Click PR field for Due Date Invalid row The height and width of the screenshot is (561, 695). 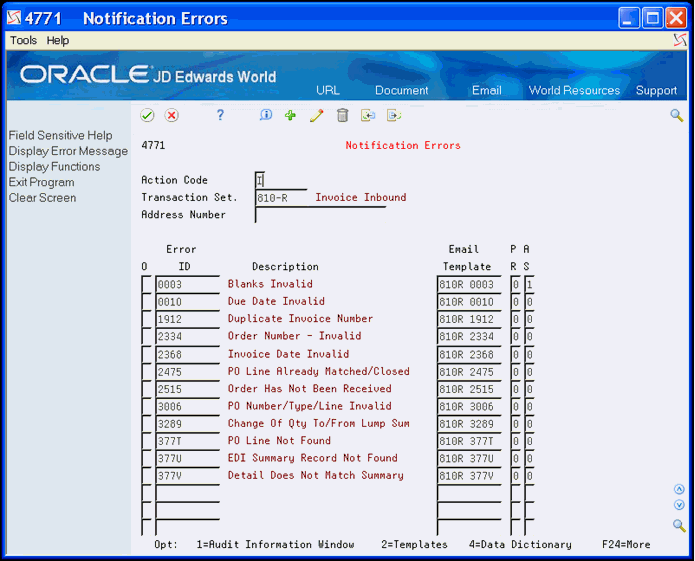pos(515,302)
